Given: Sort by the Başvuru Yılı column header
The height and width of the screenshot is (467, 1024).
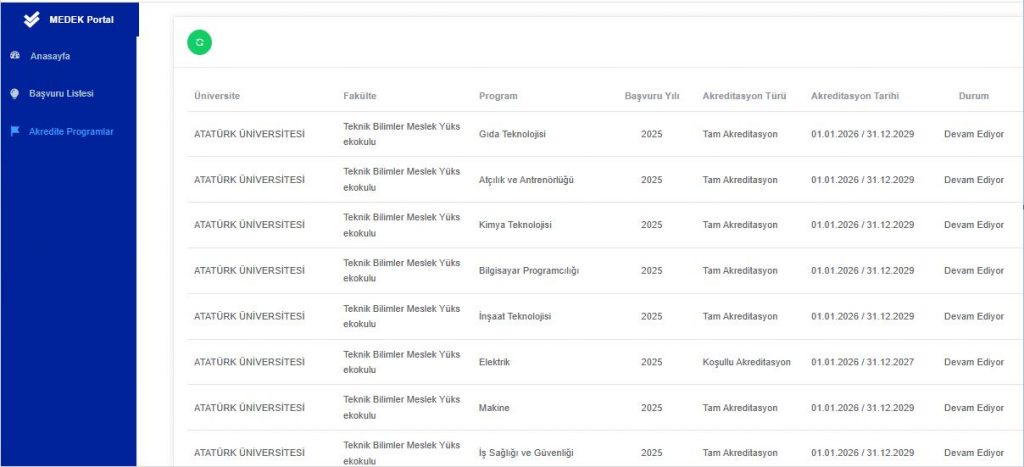Looking at the screenshot, I should (x=651, y=96).
